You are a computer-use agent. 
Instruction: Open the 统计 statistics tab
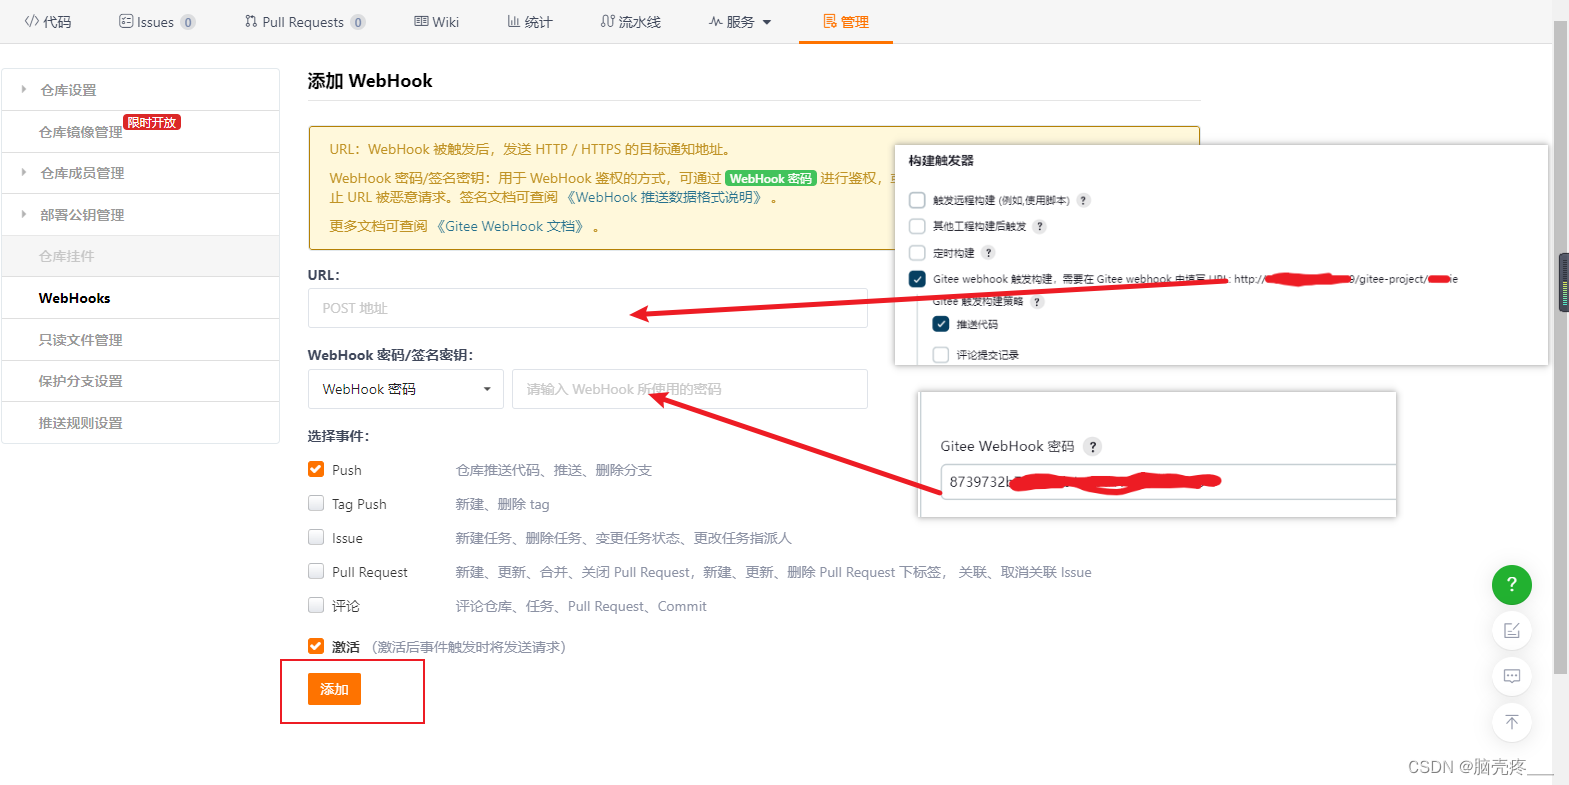click(530, 22)
